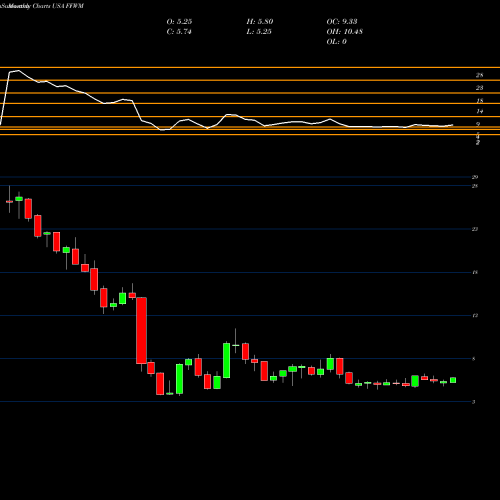
Task: Select the open value 'O: 5.25'
Action: tap(179, 21)
